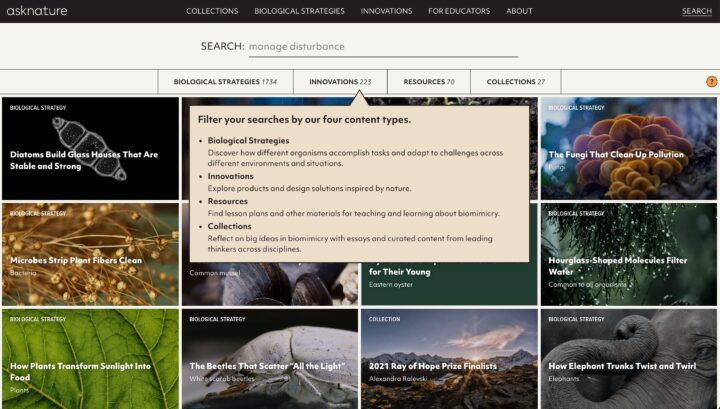Click 'Plants' subtitle on sunlight card

click(x=19, y=390)
